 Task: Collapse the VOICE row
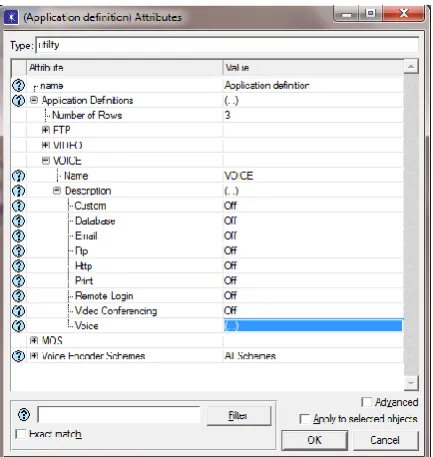tap(46, 161)
